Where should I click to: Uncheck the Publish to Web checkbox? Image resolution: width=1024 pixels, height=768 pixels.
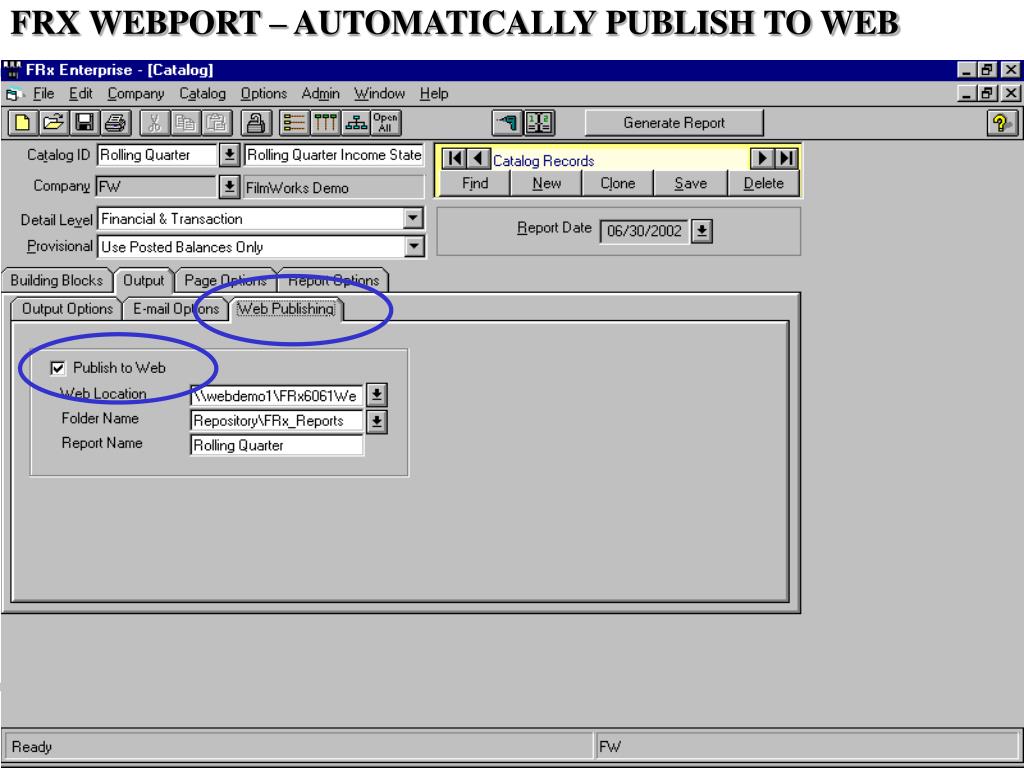[x=57, y=368]
